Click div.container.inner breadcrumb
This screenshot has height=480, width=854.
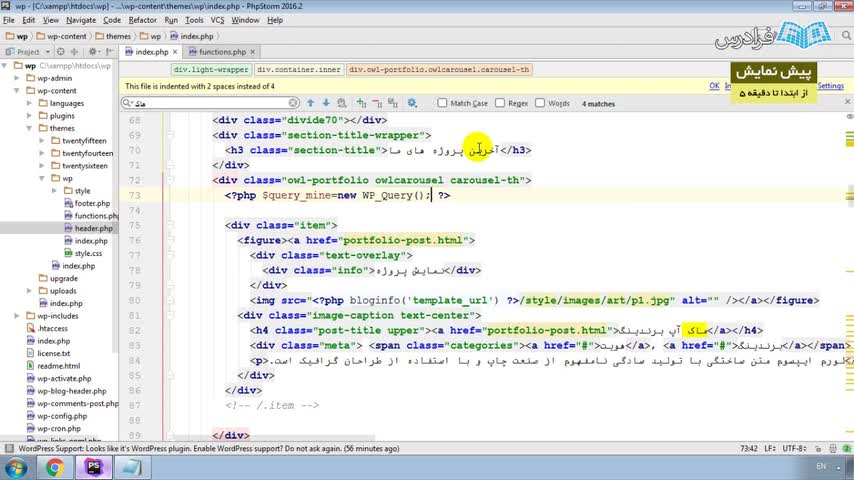298,70
